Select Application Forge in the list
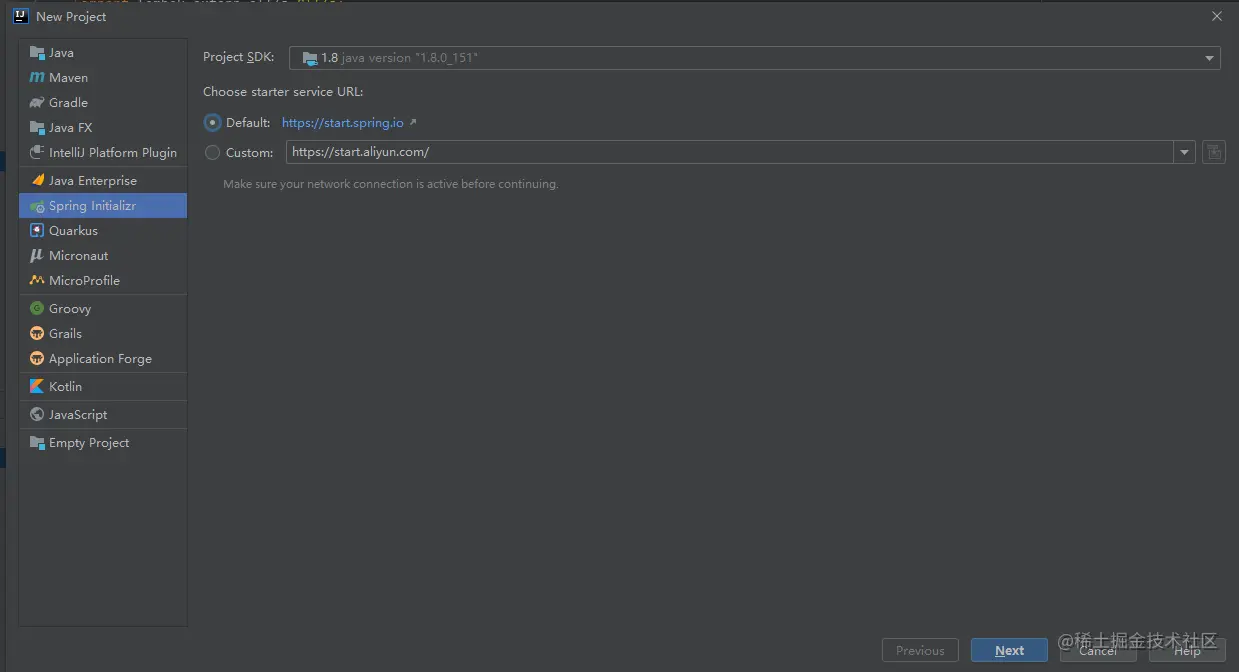 [x=103, y=359]
